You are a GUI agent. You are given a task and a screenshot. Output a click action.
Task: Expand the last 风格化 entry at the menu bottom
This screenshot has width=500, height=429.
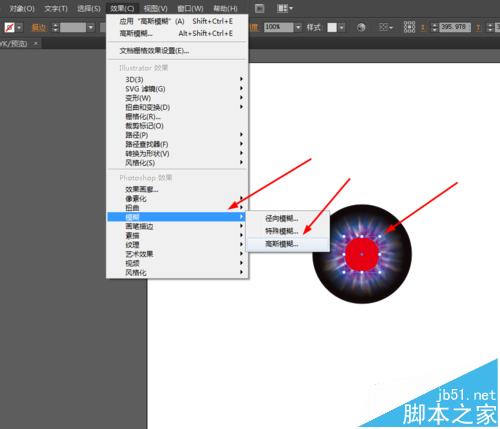[x=177, y=273]
